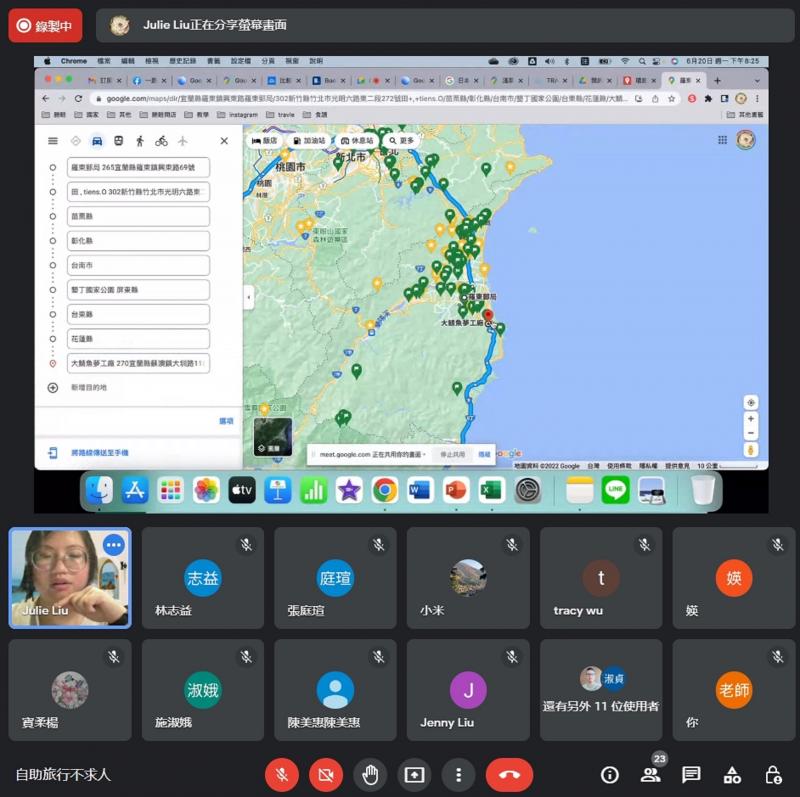Select walking mode icon in Maps directions

pos(140,141)
